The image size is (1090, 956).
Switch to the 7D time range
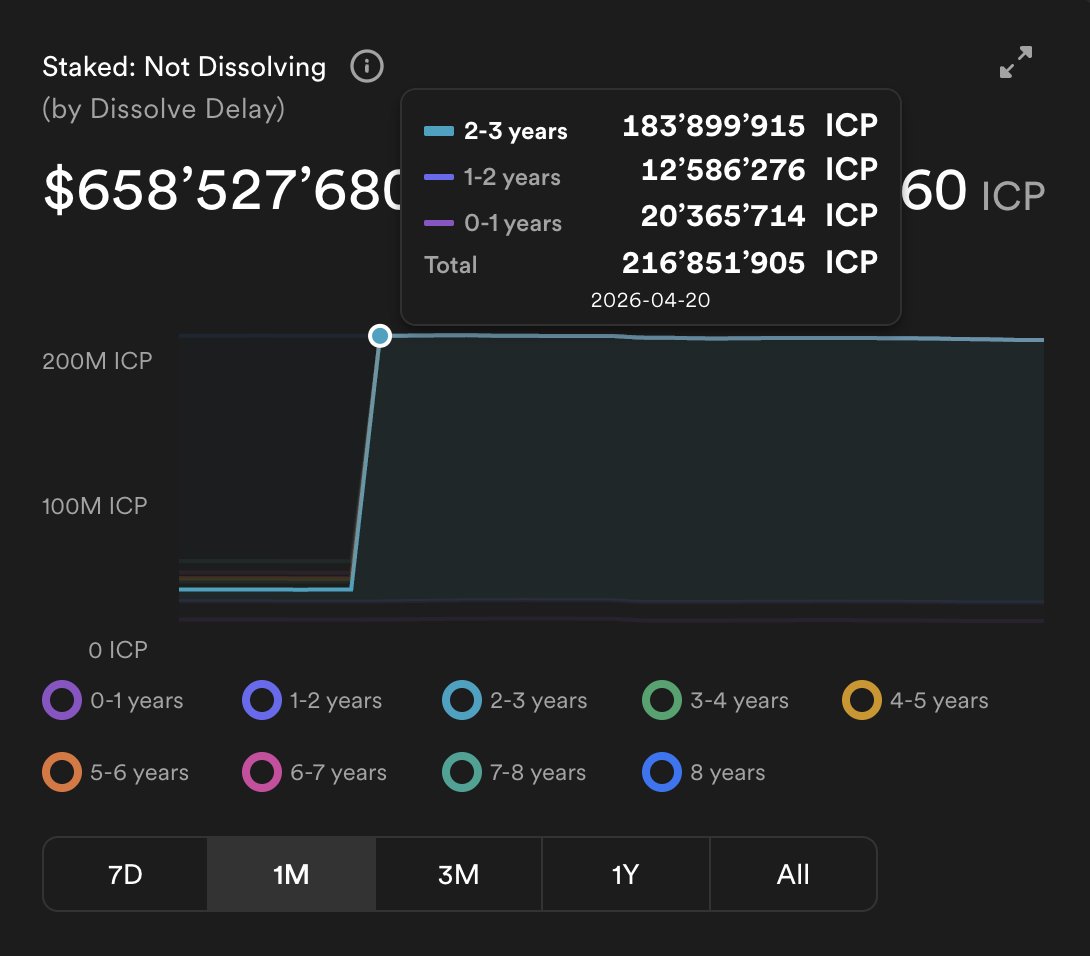[x=125, y=875]
